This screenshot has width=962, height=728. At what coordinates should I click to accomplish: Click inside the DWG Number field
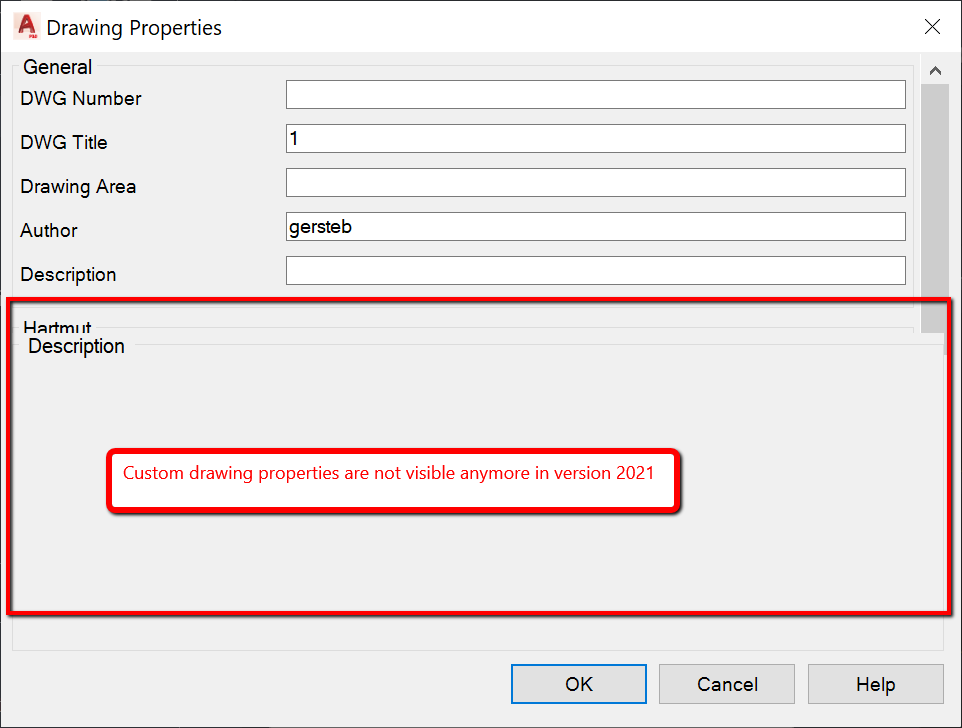point(595,94)
